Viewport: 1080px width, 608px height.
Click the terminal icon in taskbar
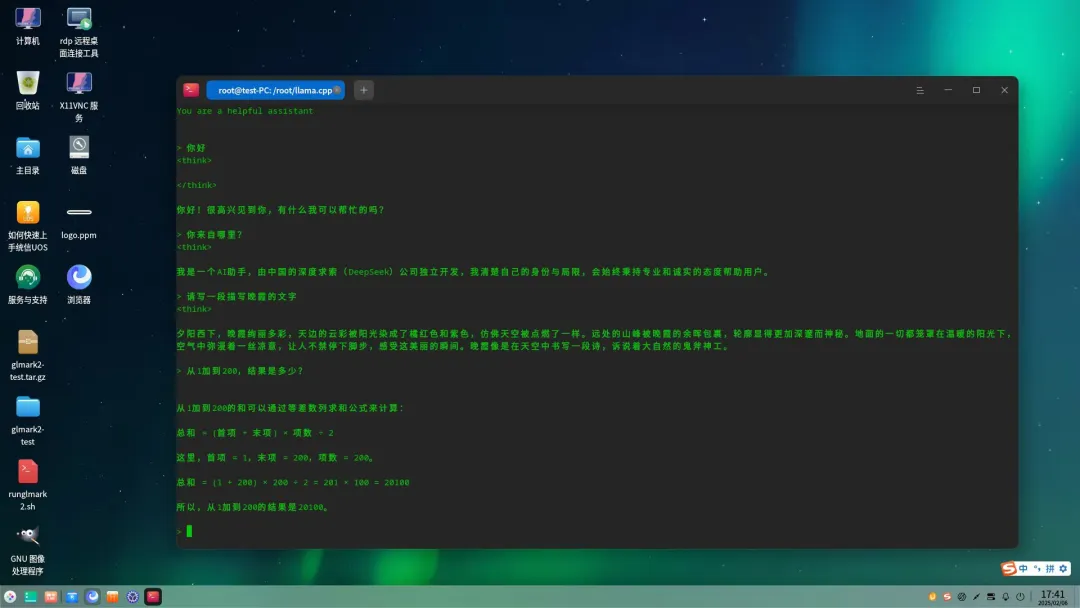tap(153, 597)
